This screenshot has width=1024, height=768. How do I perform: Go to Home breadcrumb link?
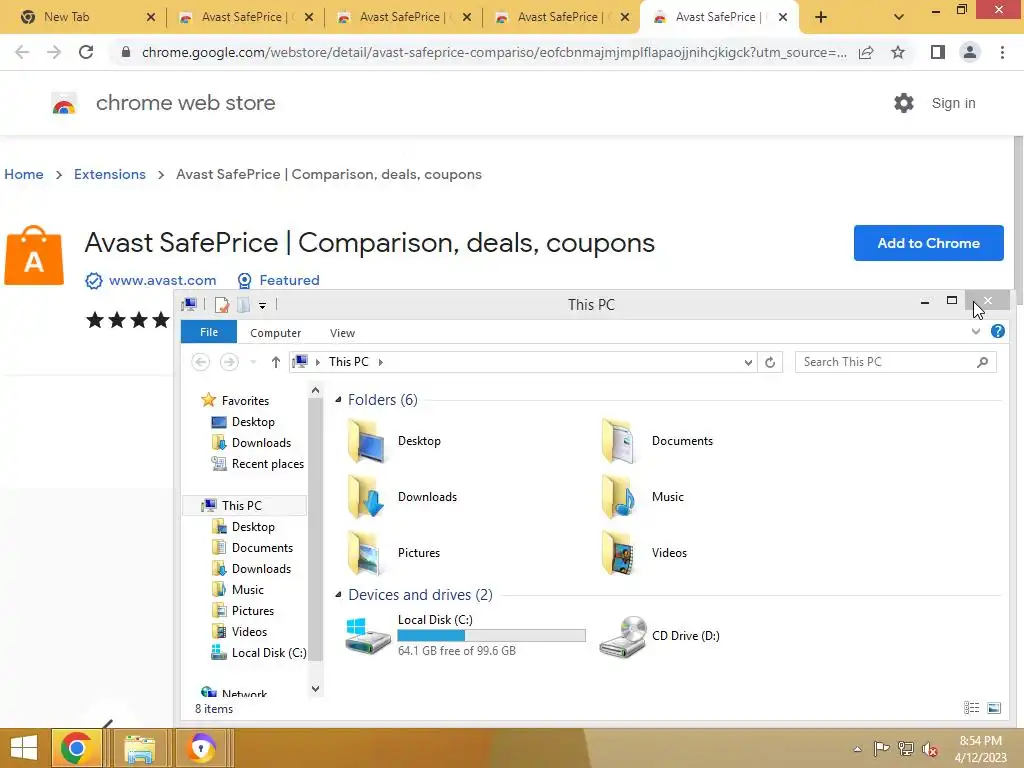24,174
